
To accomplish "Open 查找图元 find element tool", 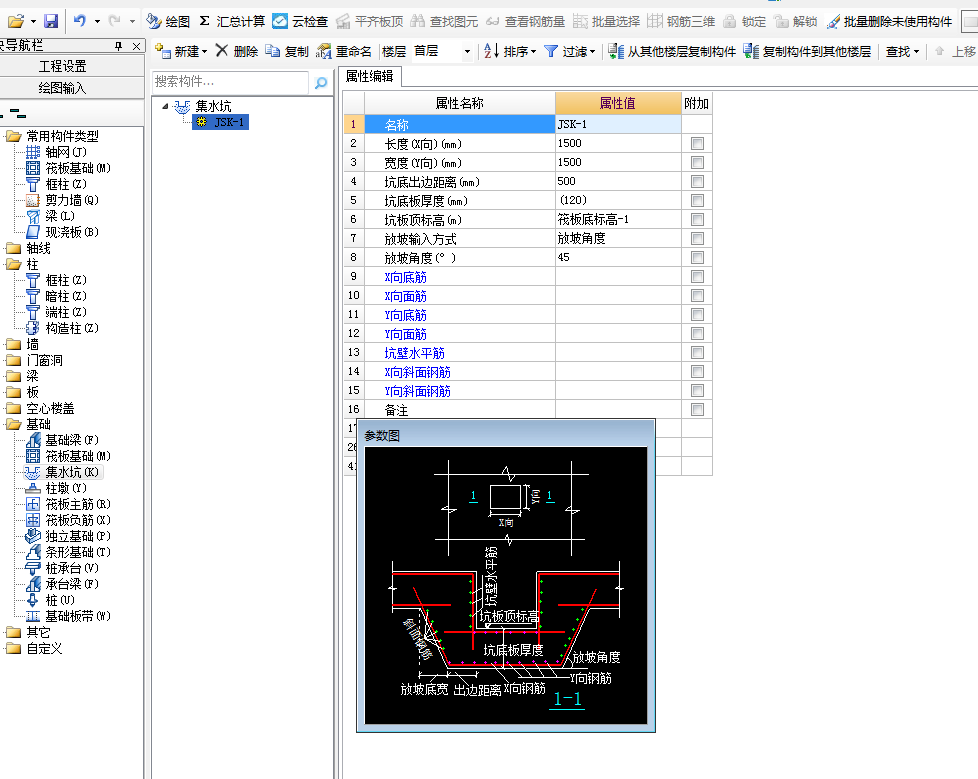I will pyautogui.click(x=444, y=21).
